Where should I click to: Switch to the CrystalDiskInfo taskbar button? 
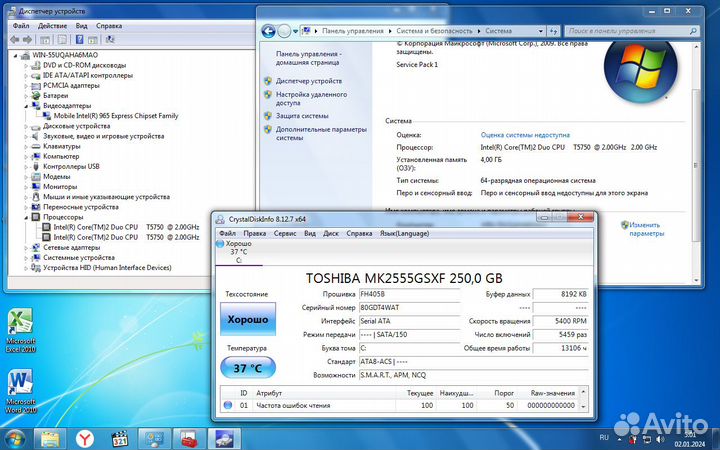coord(224,439)
